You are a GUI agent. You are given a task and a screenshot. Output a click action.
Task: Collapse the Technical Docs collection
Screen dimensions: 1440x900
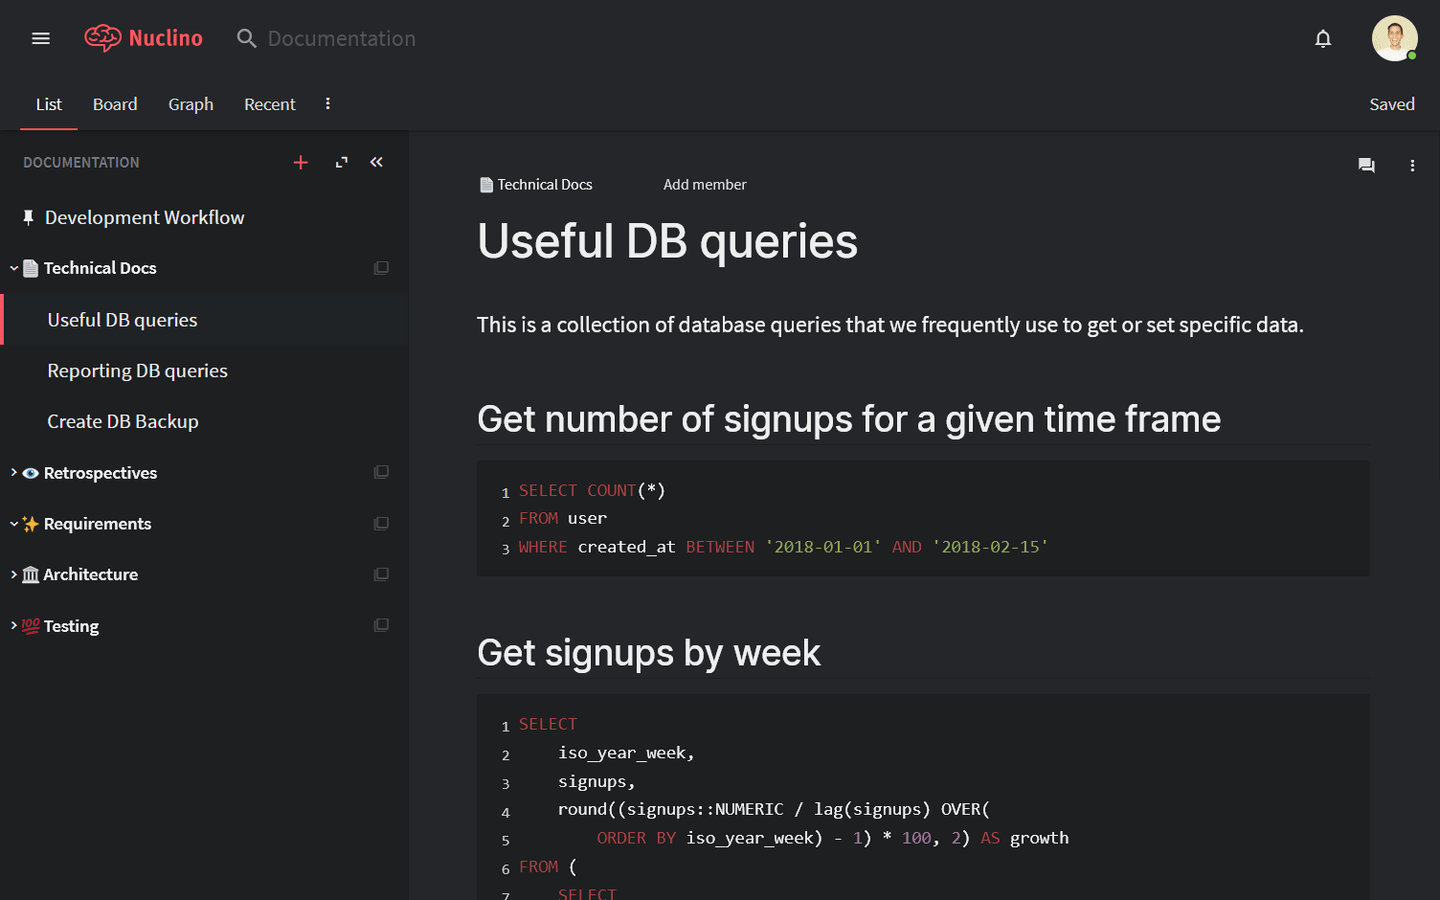pyautogui.click(x=14, y=268)
